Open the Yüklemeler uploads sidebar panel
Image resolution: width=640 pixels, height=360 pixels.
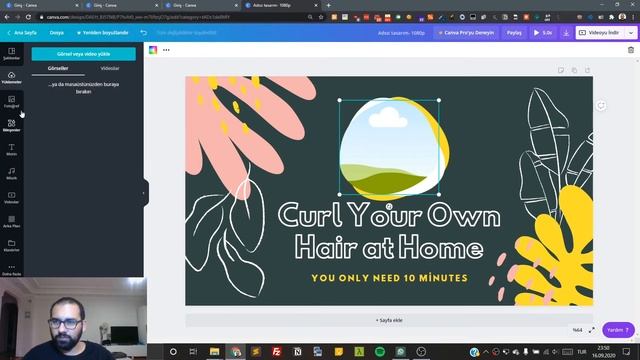pos(11,78)
